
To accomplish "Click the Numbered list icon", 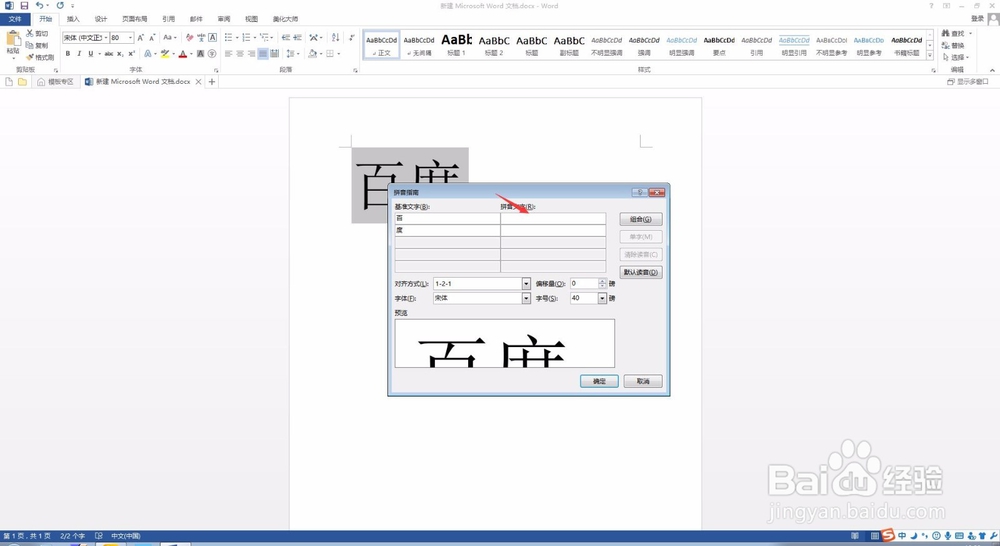I will (246, 38).
